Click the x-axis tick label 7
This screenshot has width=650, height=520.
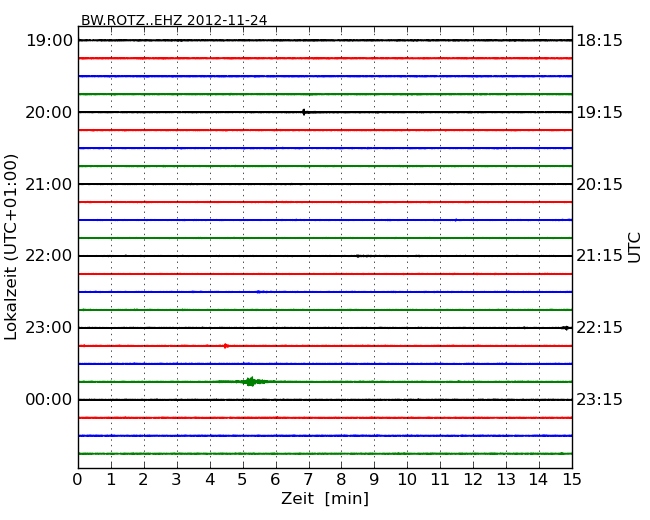click(x=308, y=479)
